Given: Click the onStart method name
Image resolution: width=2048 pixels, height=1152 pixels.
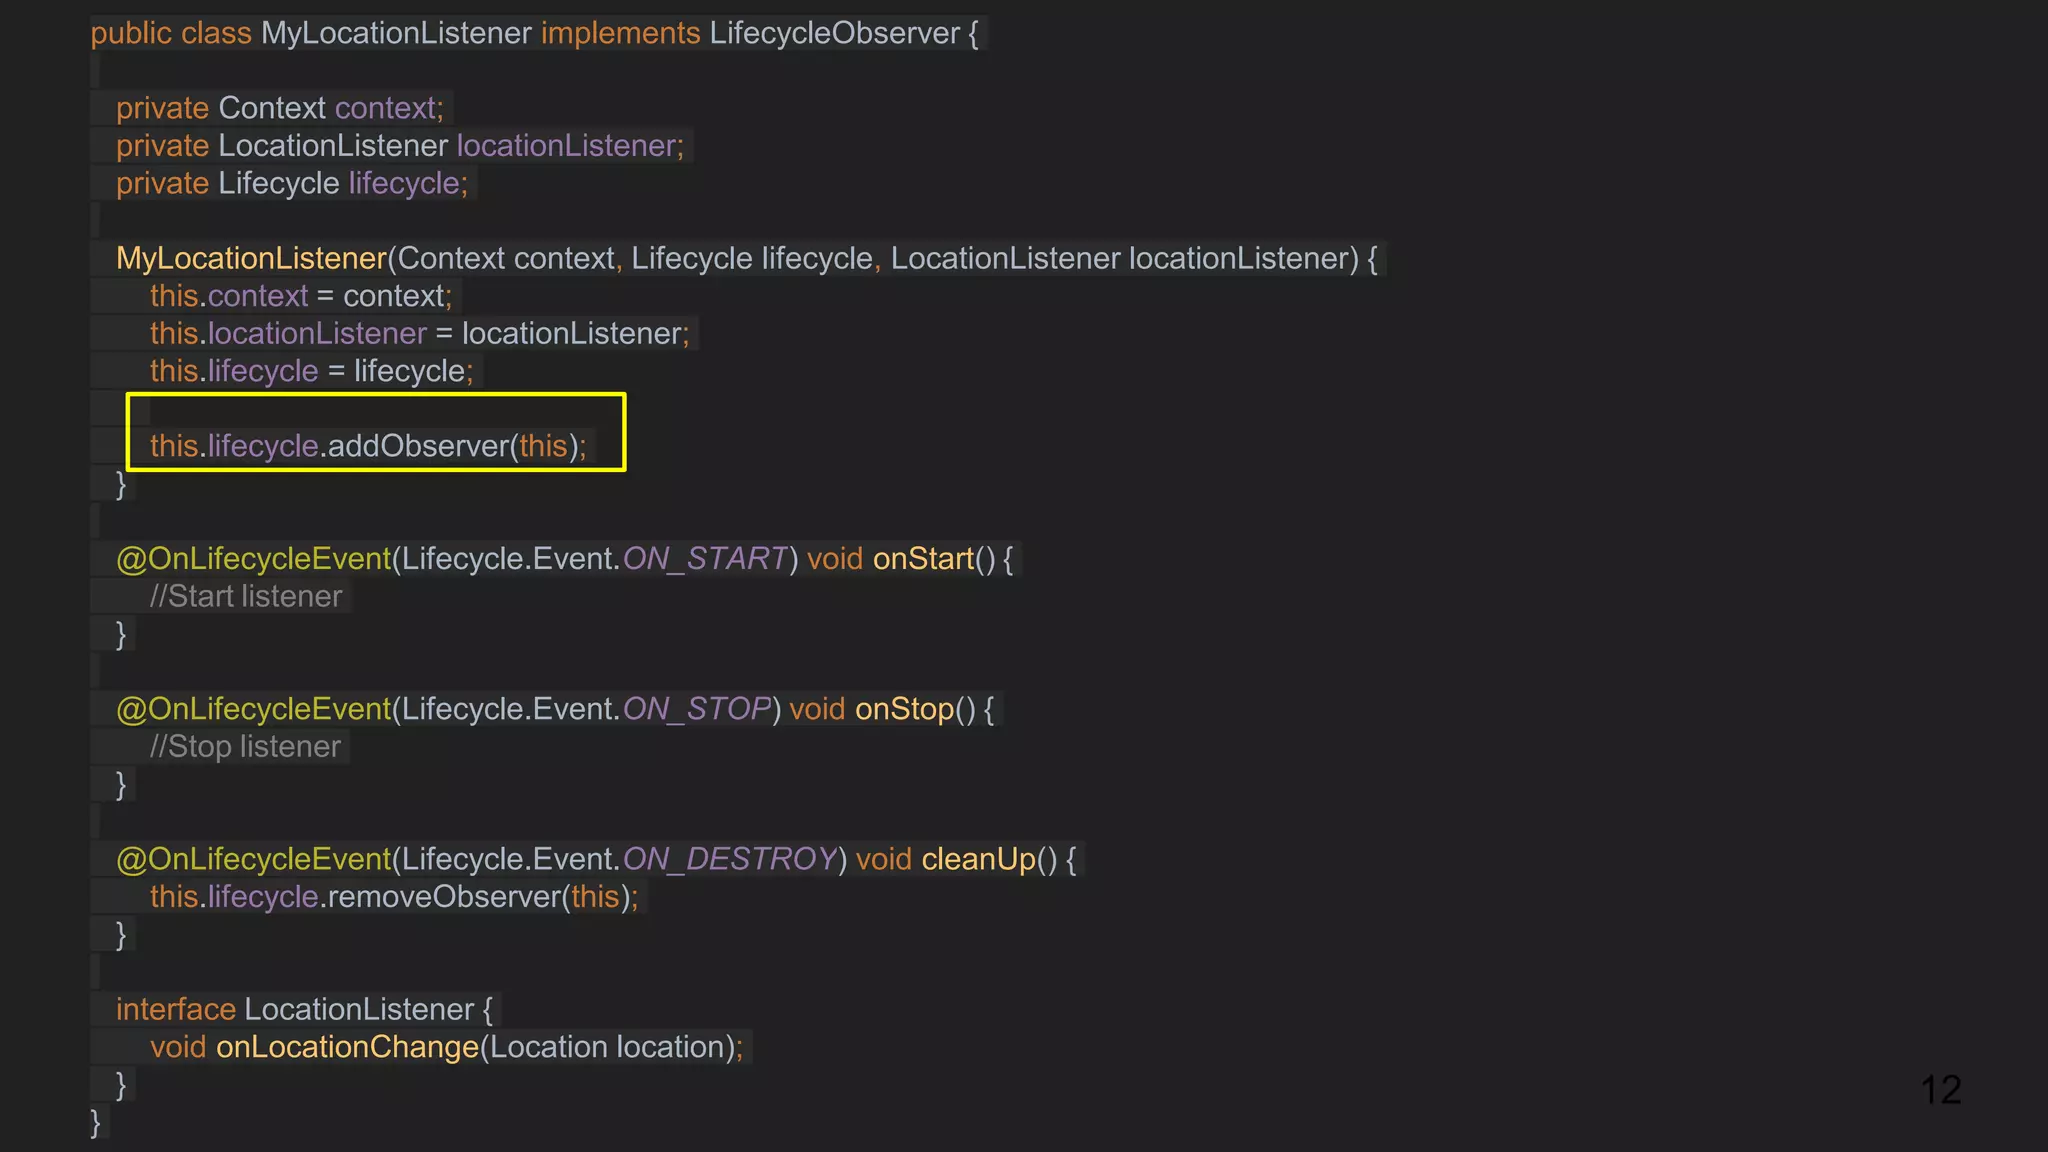Looking at the screenshot, I should [923, 558].
